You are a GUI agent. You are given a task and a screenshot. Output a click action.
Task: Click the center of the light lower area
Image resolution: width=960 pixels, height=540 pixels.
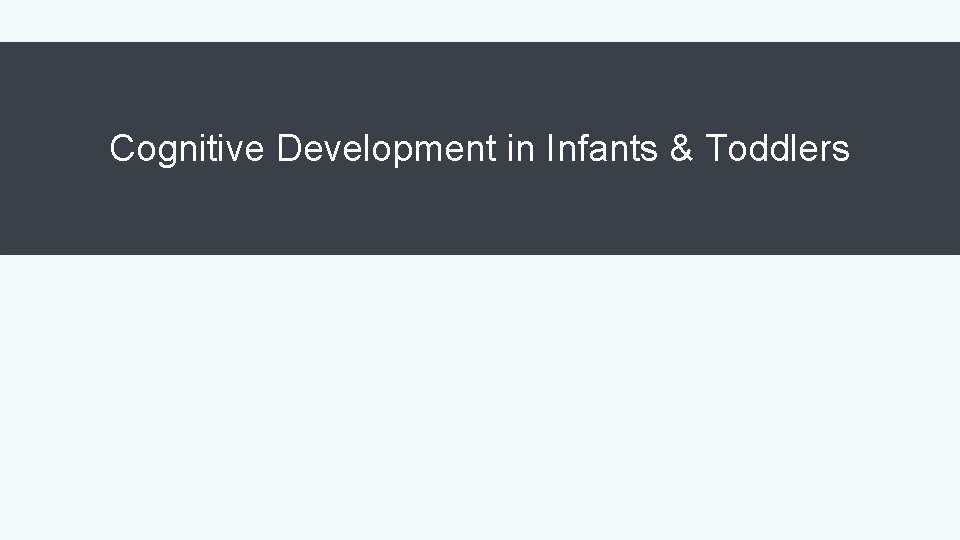pyautogui.click(x=480, y=397)
